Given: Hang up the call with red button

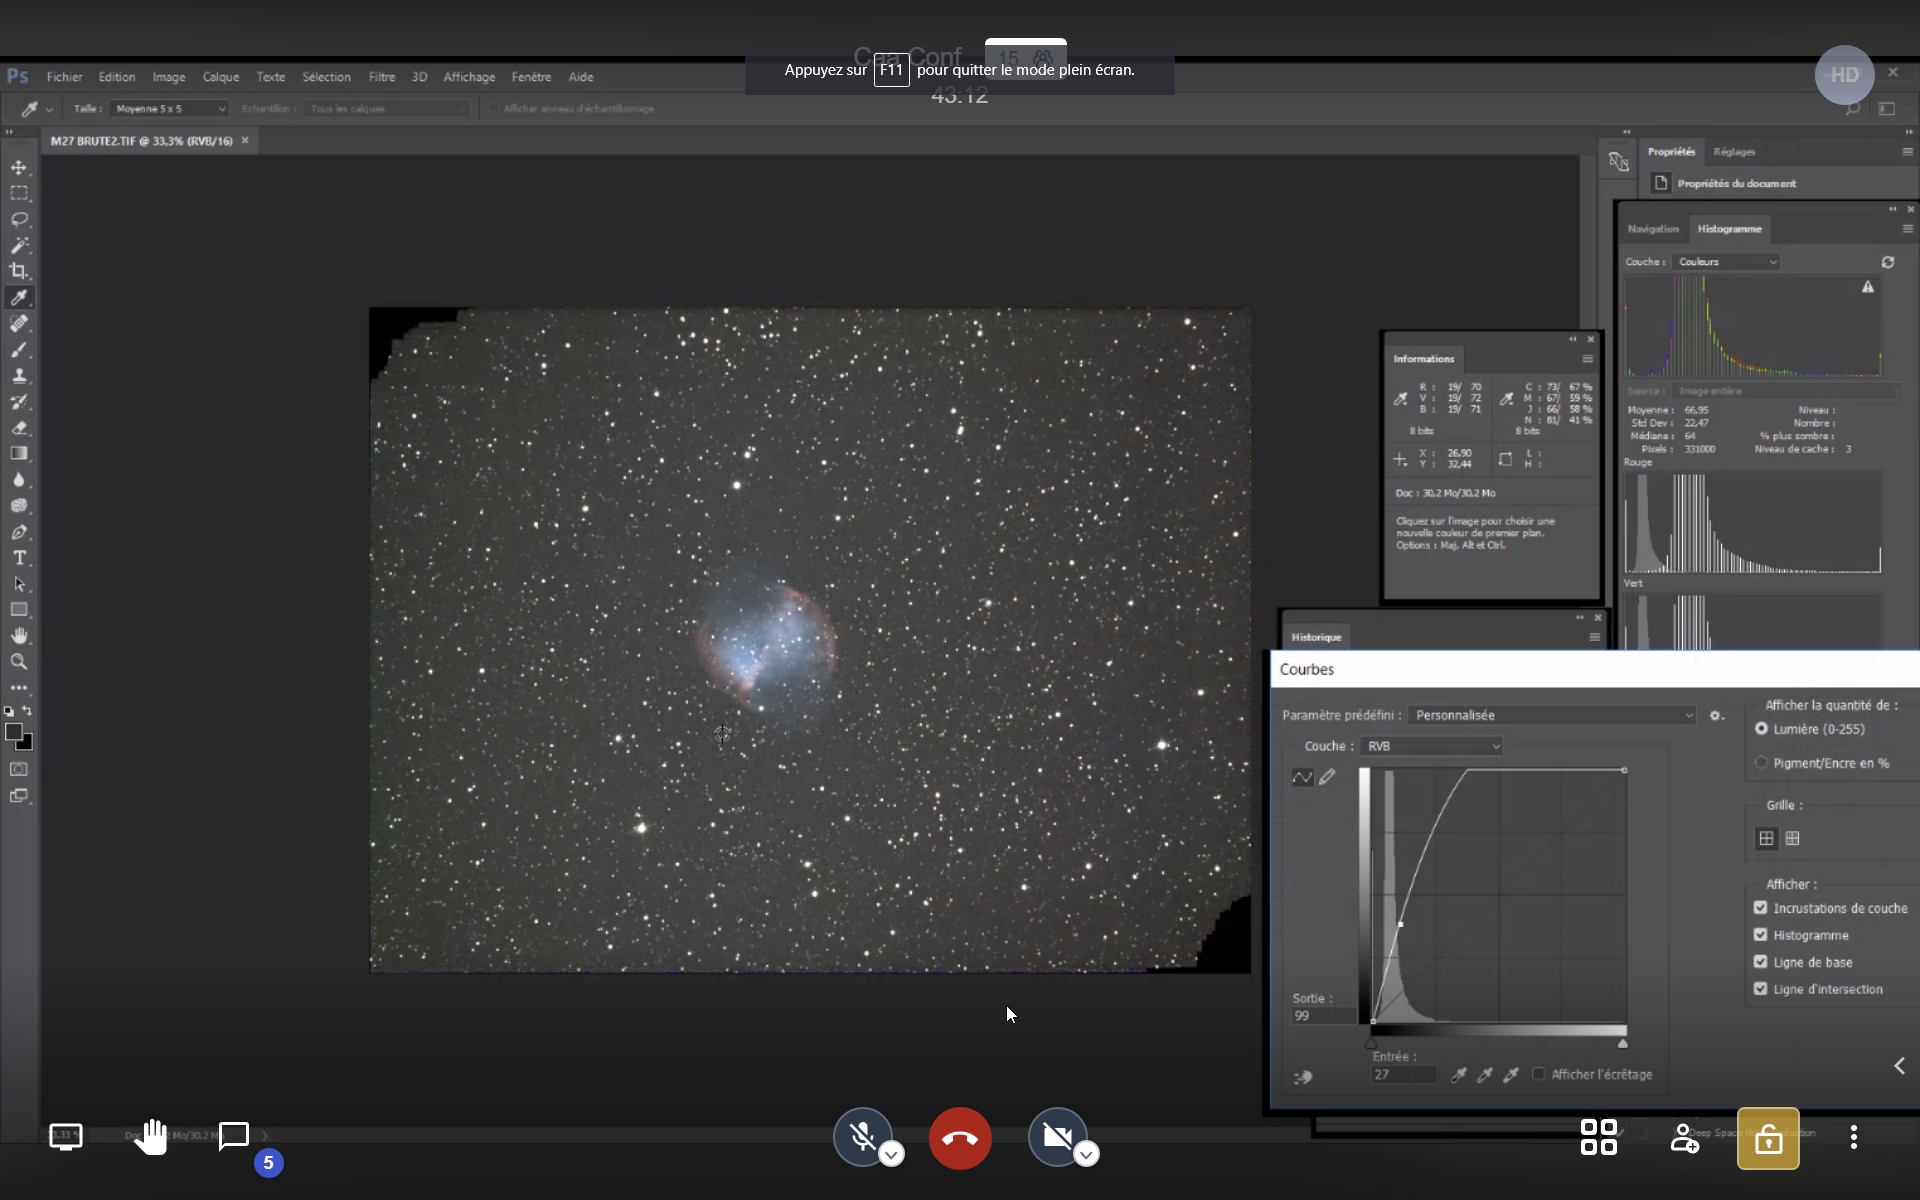Looking at the screenshot, I should tap(960, 1138).
